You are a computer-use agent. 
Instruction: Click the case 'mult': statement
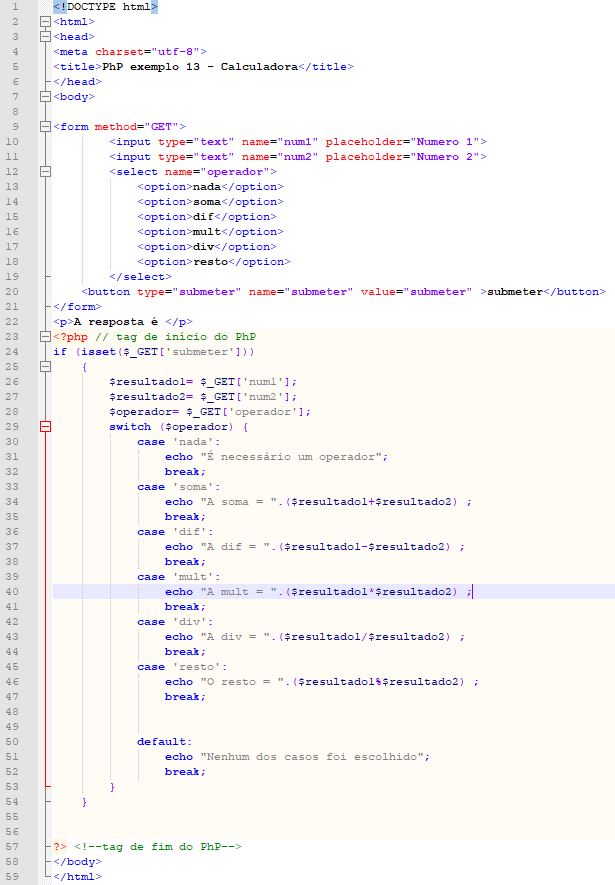(179, 577)
